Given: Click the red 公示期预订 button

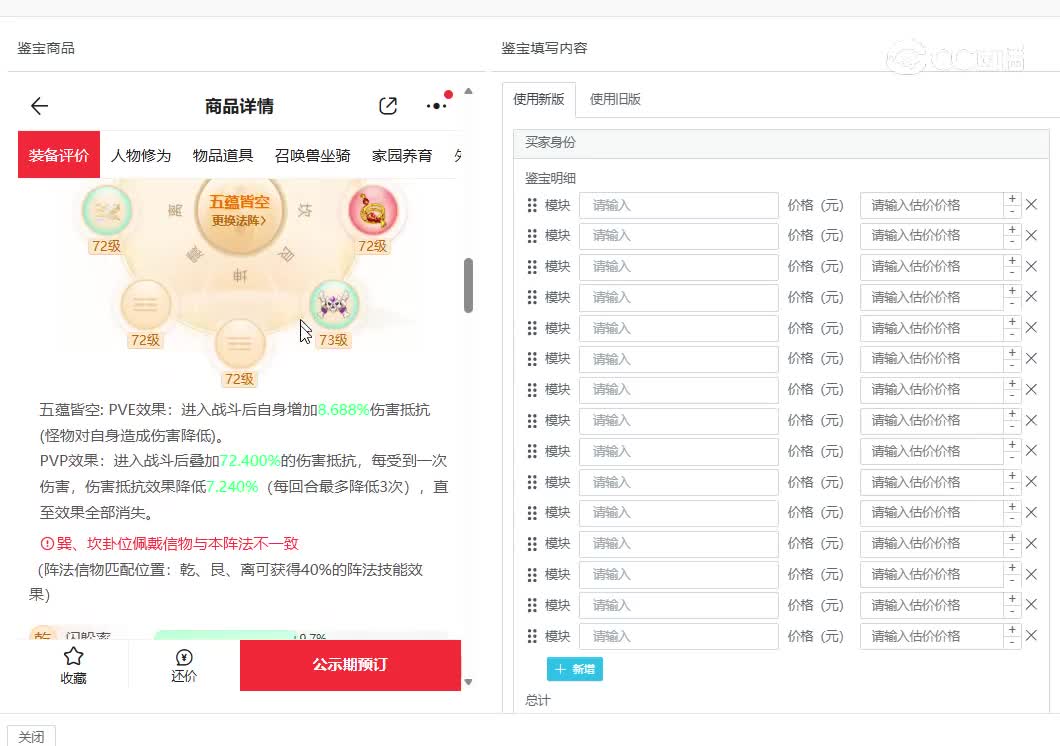Looking at the screenshot, I should [350, 665].
